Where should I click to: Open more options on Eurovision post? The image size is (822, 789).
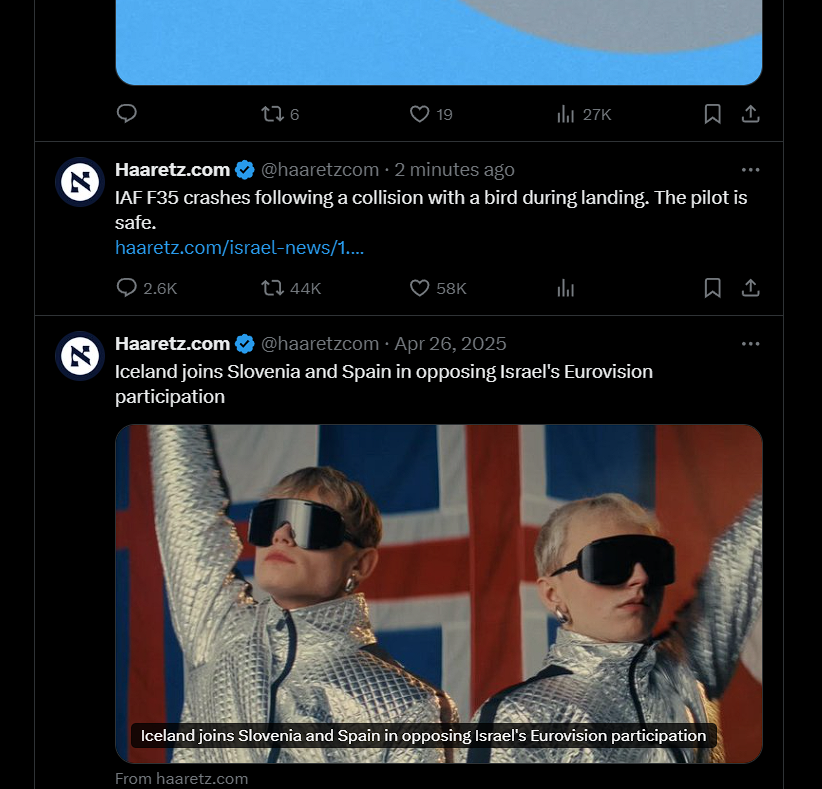click(750, 344)
